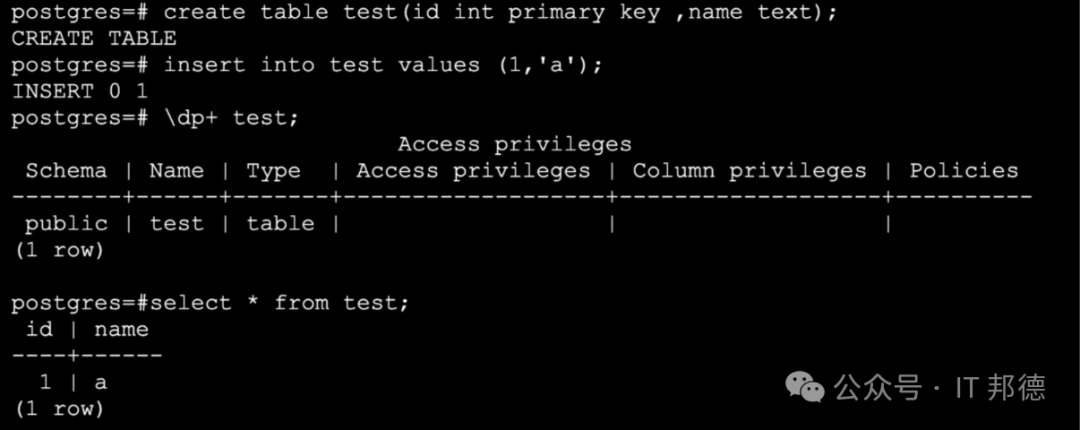
Task: Click the 'Column privileges' column header
Action: point(749,172)
